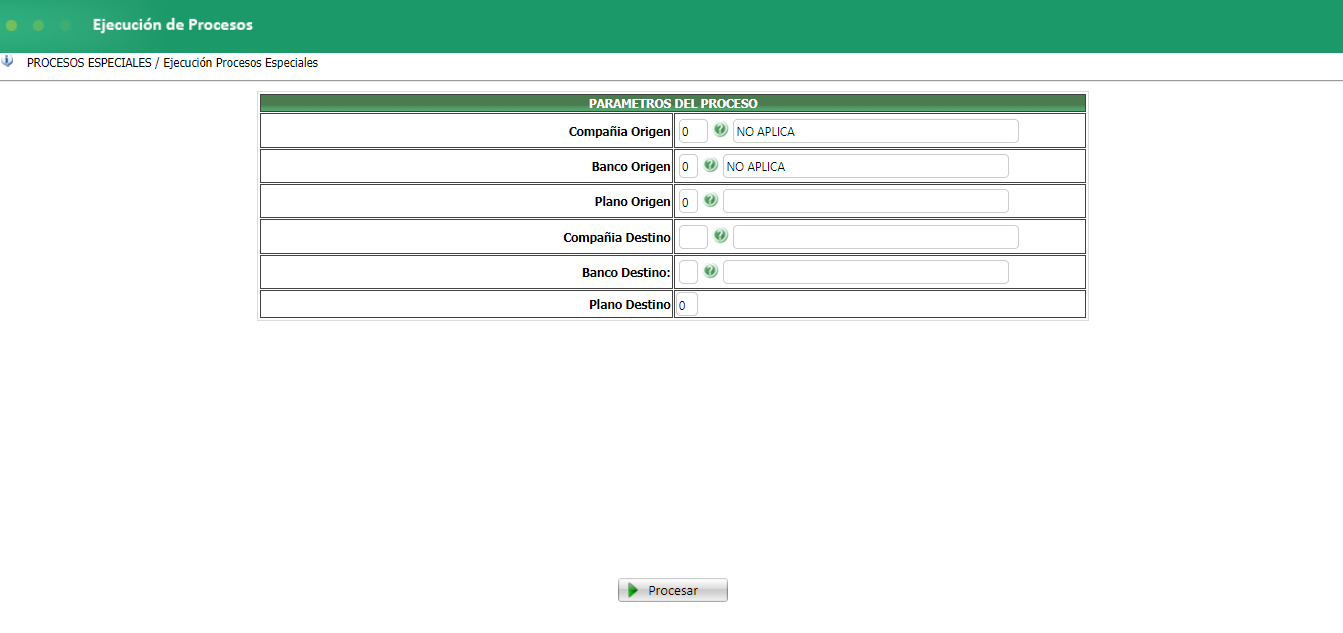Focus the Compañia Destino code field
1343x633 pixels.
coord(693,237)
